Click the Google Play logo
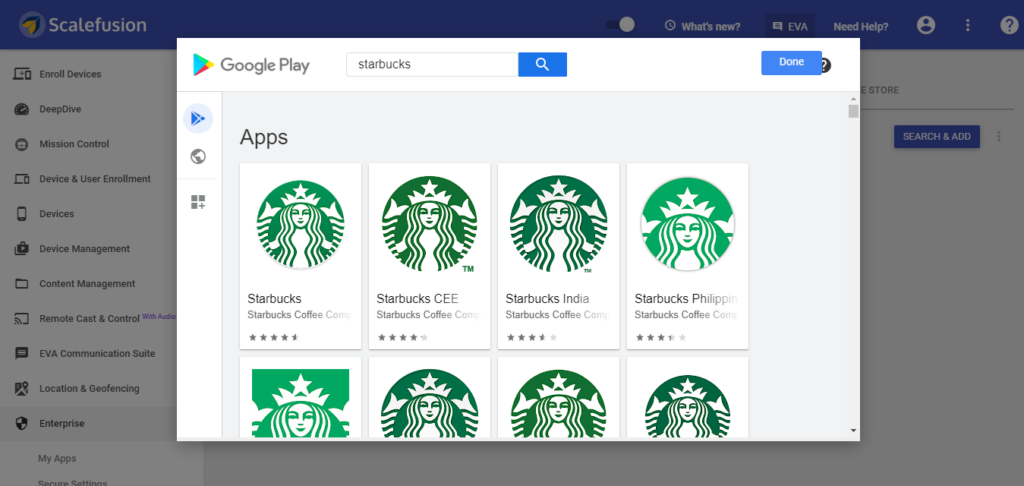 point(251,65)
